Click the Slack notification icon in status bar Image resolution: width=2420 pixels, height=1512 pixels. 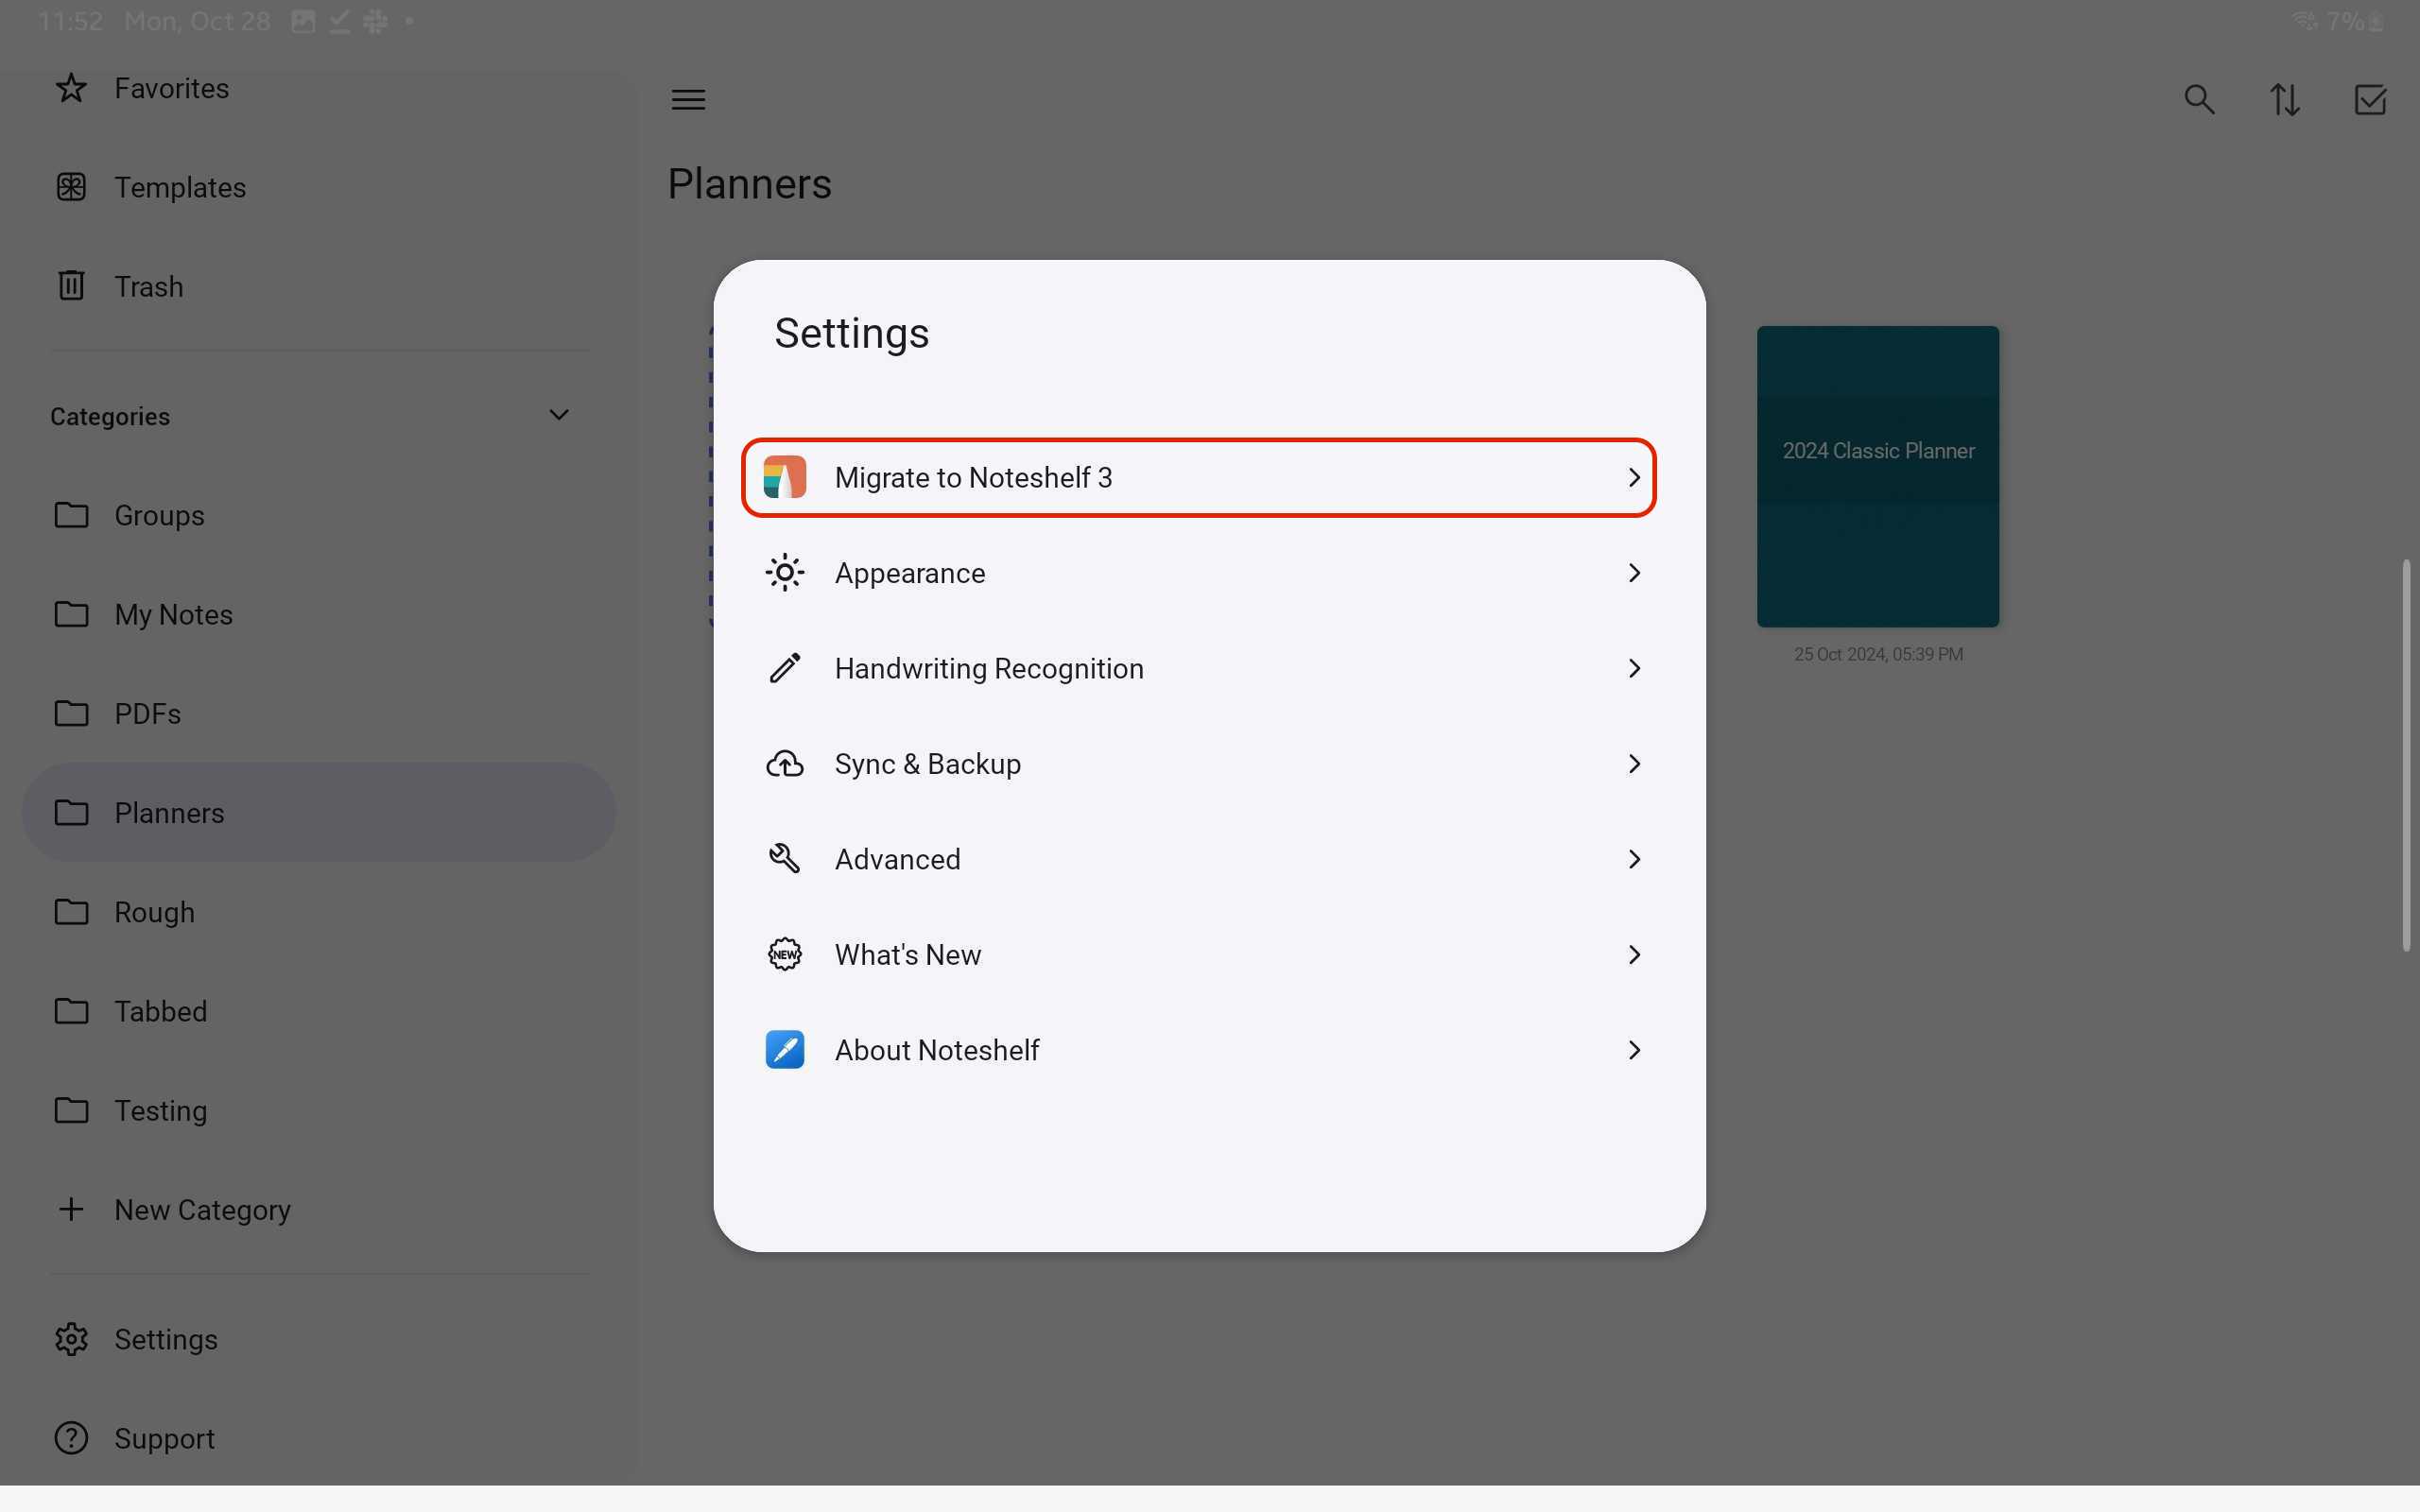(x=375, y=21)
